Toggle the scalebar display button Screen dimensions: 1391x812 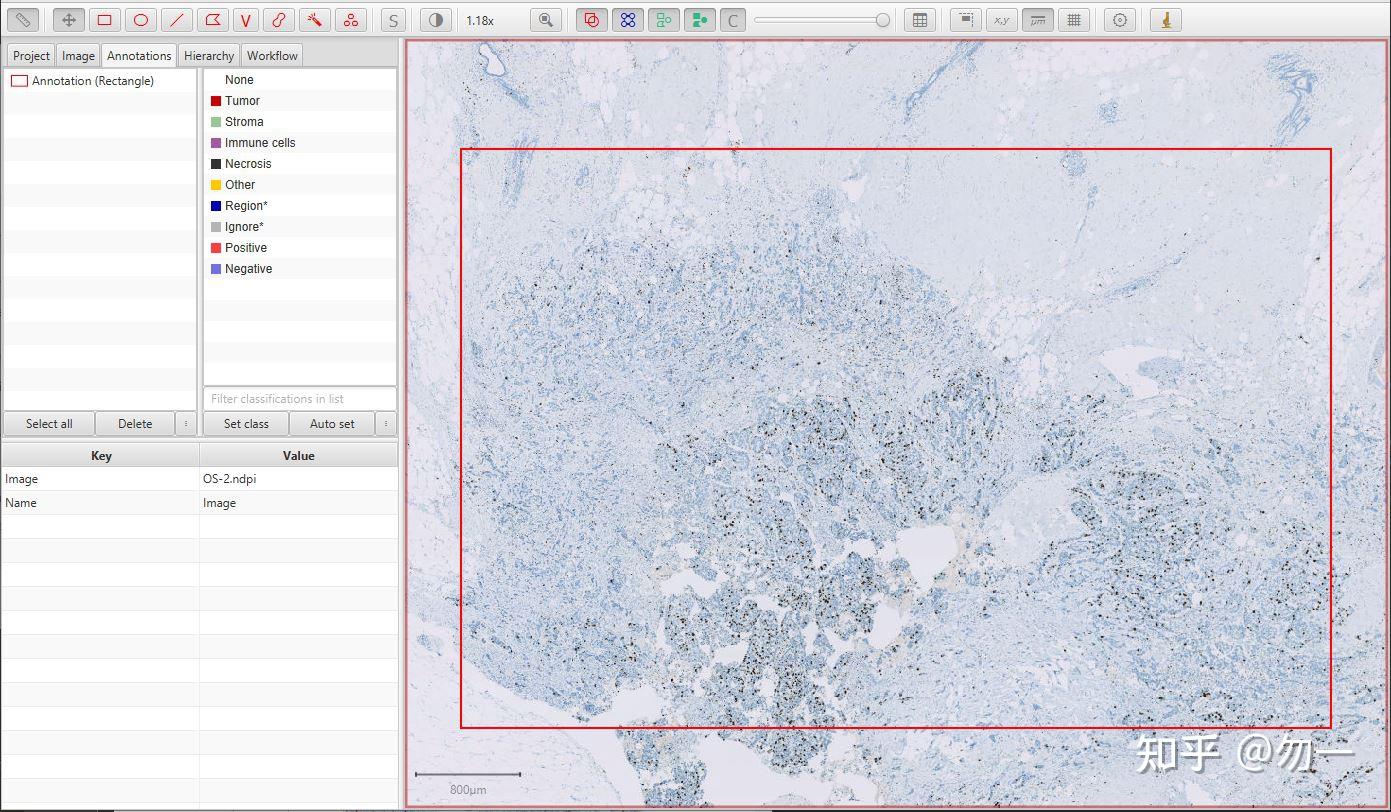1038,20
